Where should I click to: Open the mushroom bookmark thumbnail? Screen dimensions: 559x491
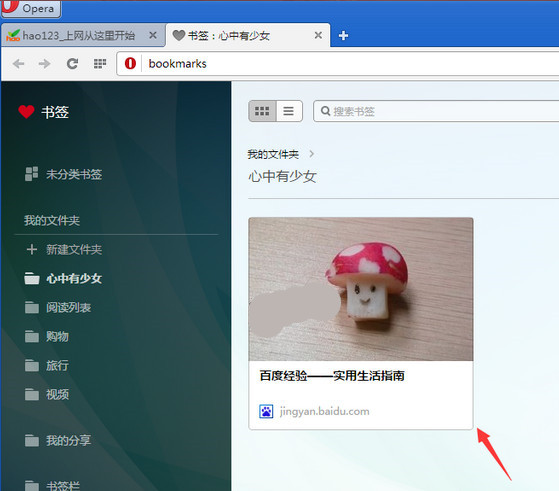(361, 289)
